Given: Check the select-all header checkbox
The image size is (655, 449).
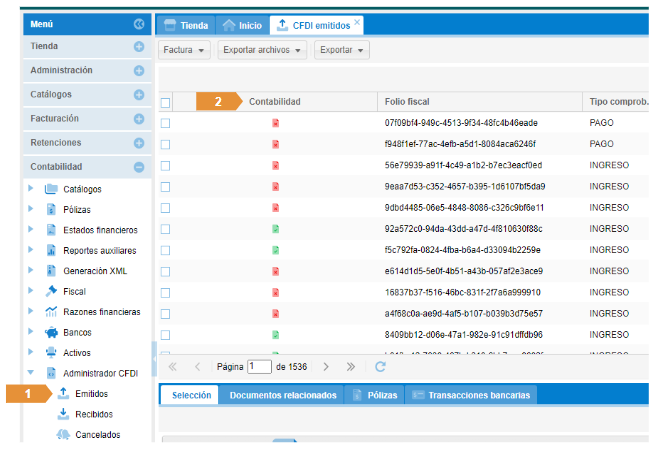Looking at the screenshot, I should click(166, 102).
